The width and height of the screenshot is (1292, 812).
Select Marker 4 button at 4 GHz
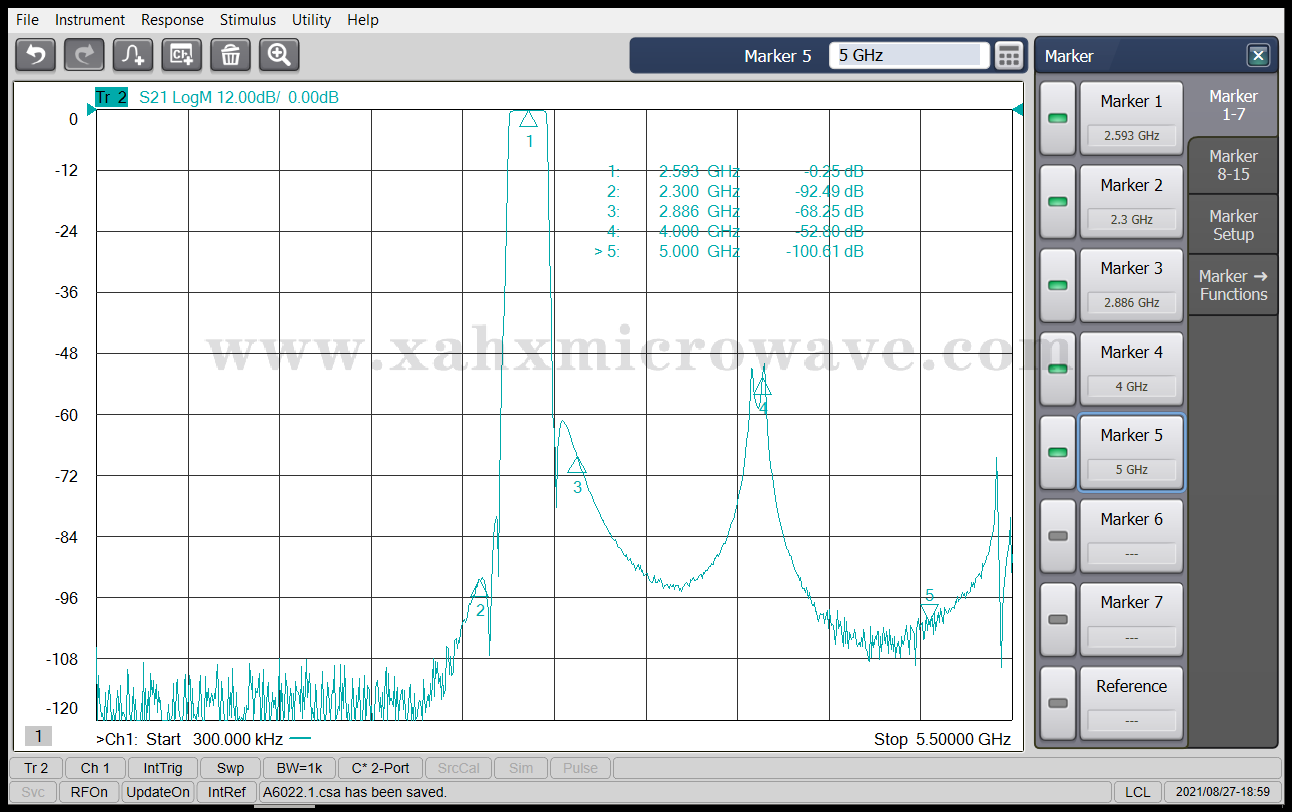(1131, 369)
